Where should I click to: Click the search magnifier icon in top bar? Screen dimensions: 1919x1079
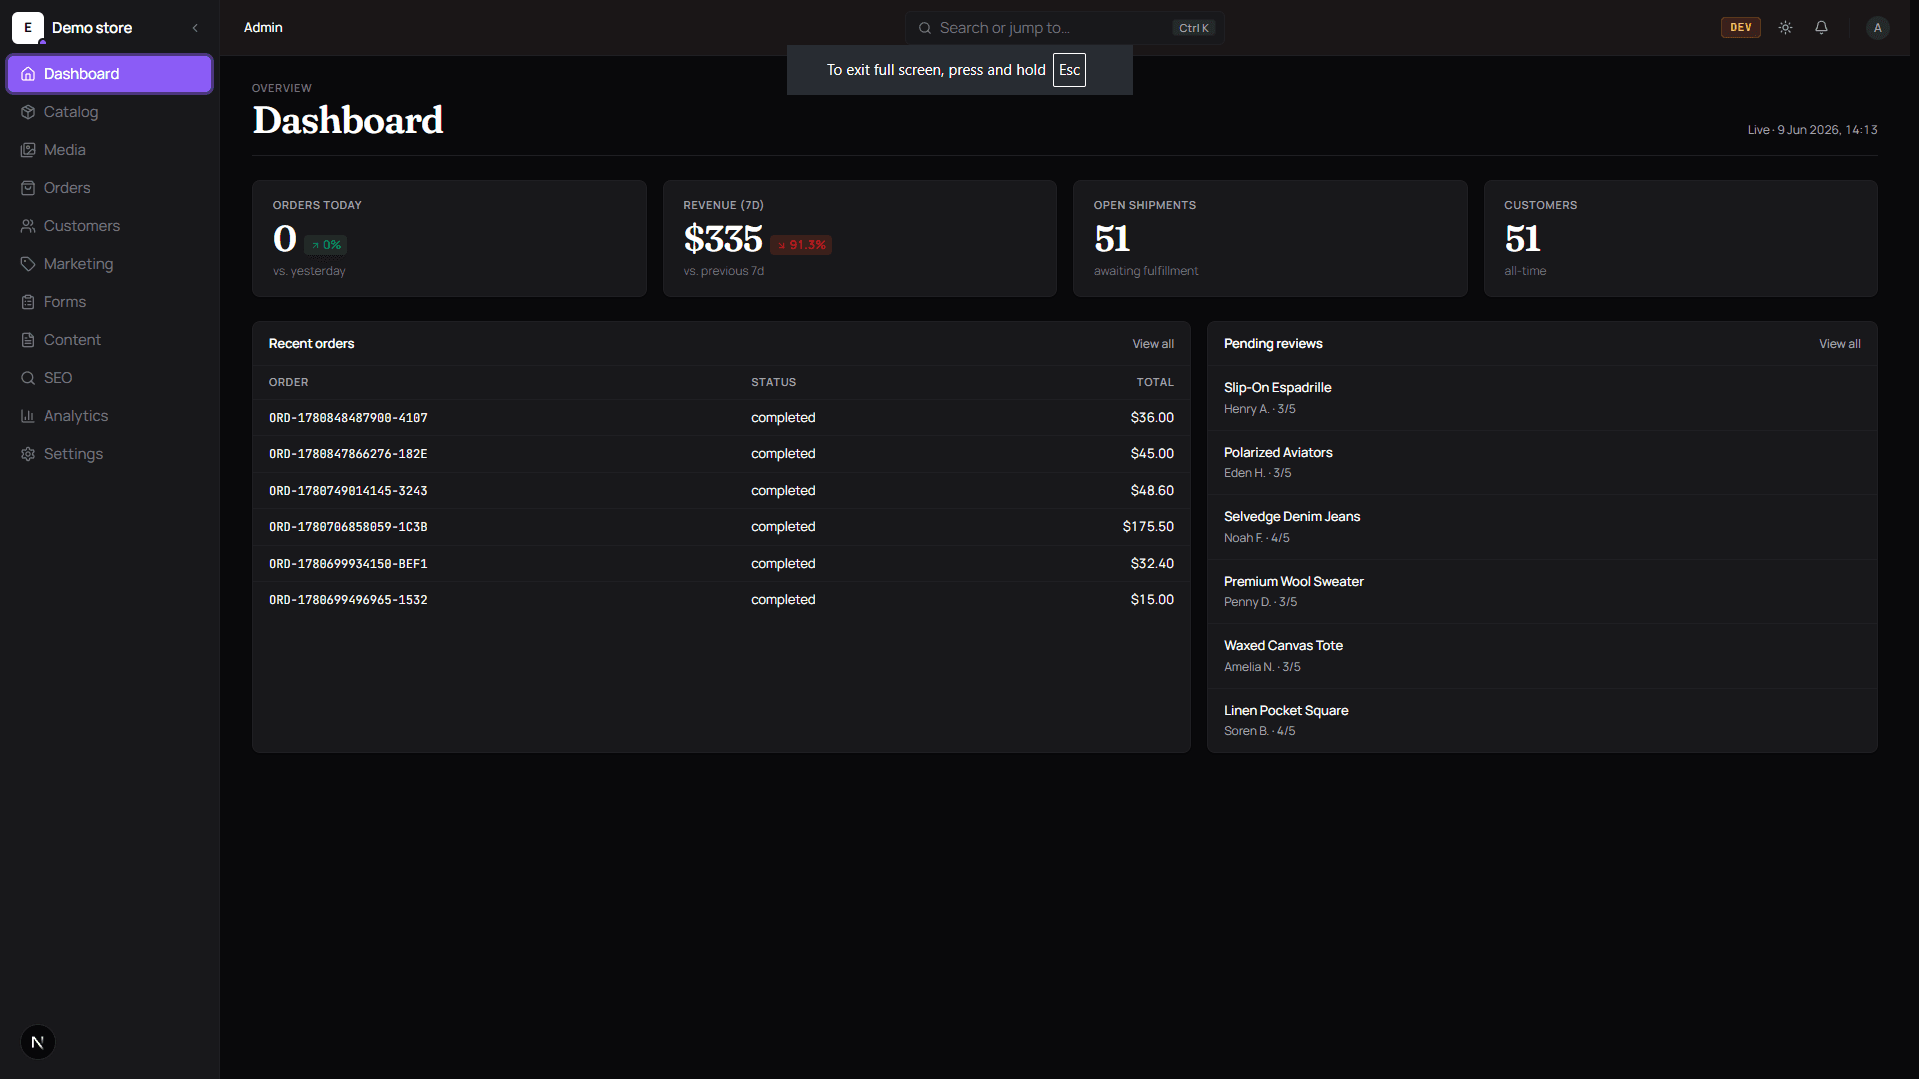(925, 28)
